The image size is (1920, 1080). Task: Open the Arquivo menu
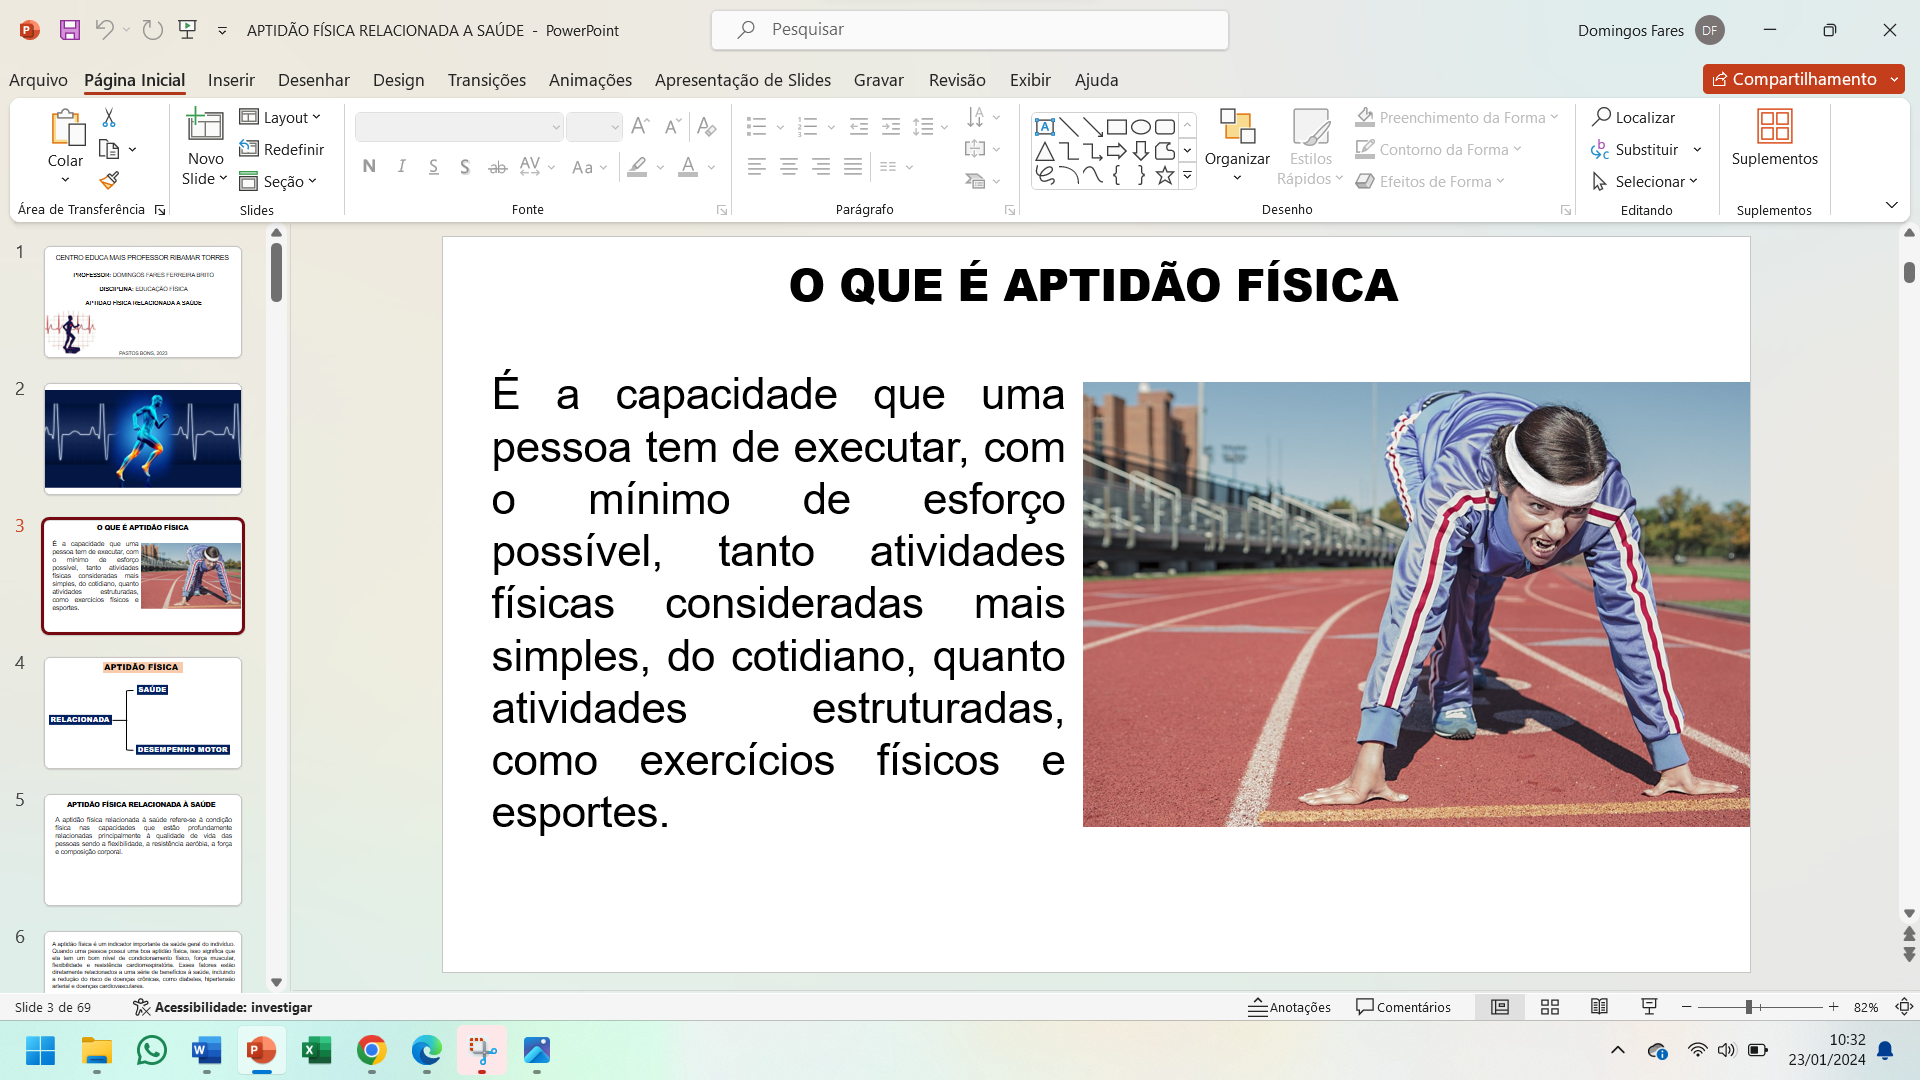(x=38, y=80)
